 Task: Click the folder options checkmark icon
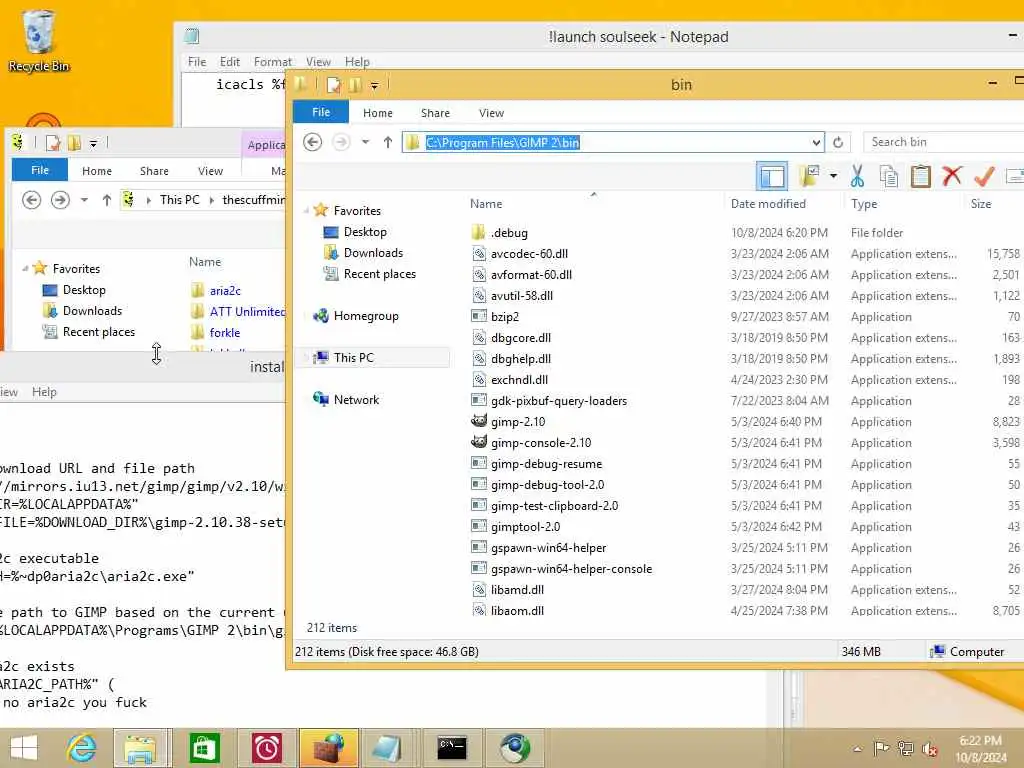point(810,176)
